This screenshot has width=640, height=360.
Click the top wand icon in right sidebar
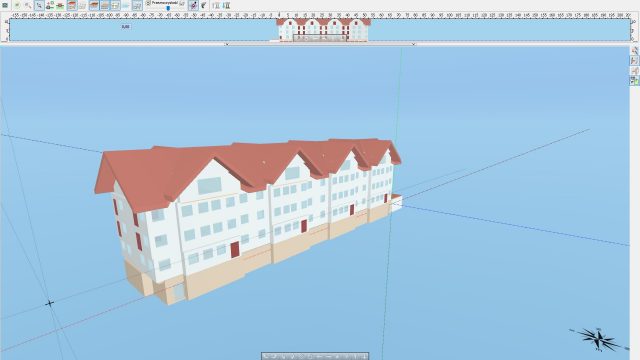(x=635, y=51)
